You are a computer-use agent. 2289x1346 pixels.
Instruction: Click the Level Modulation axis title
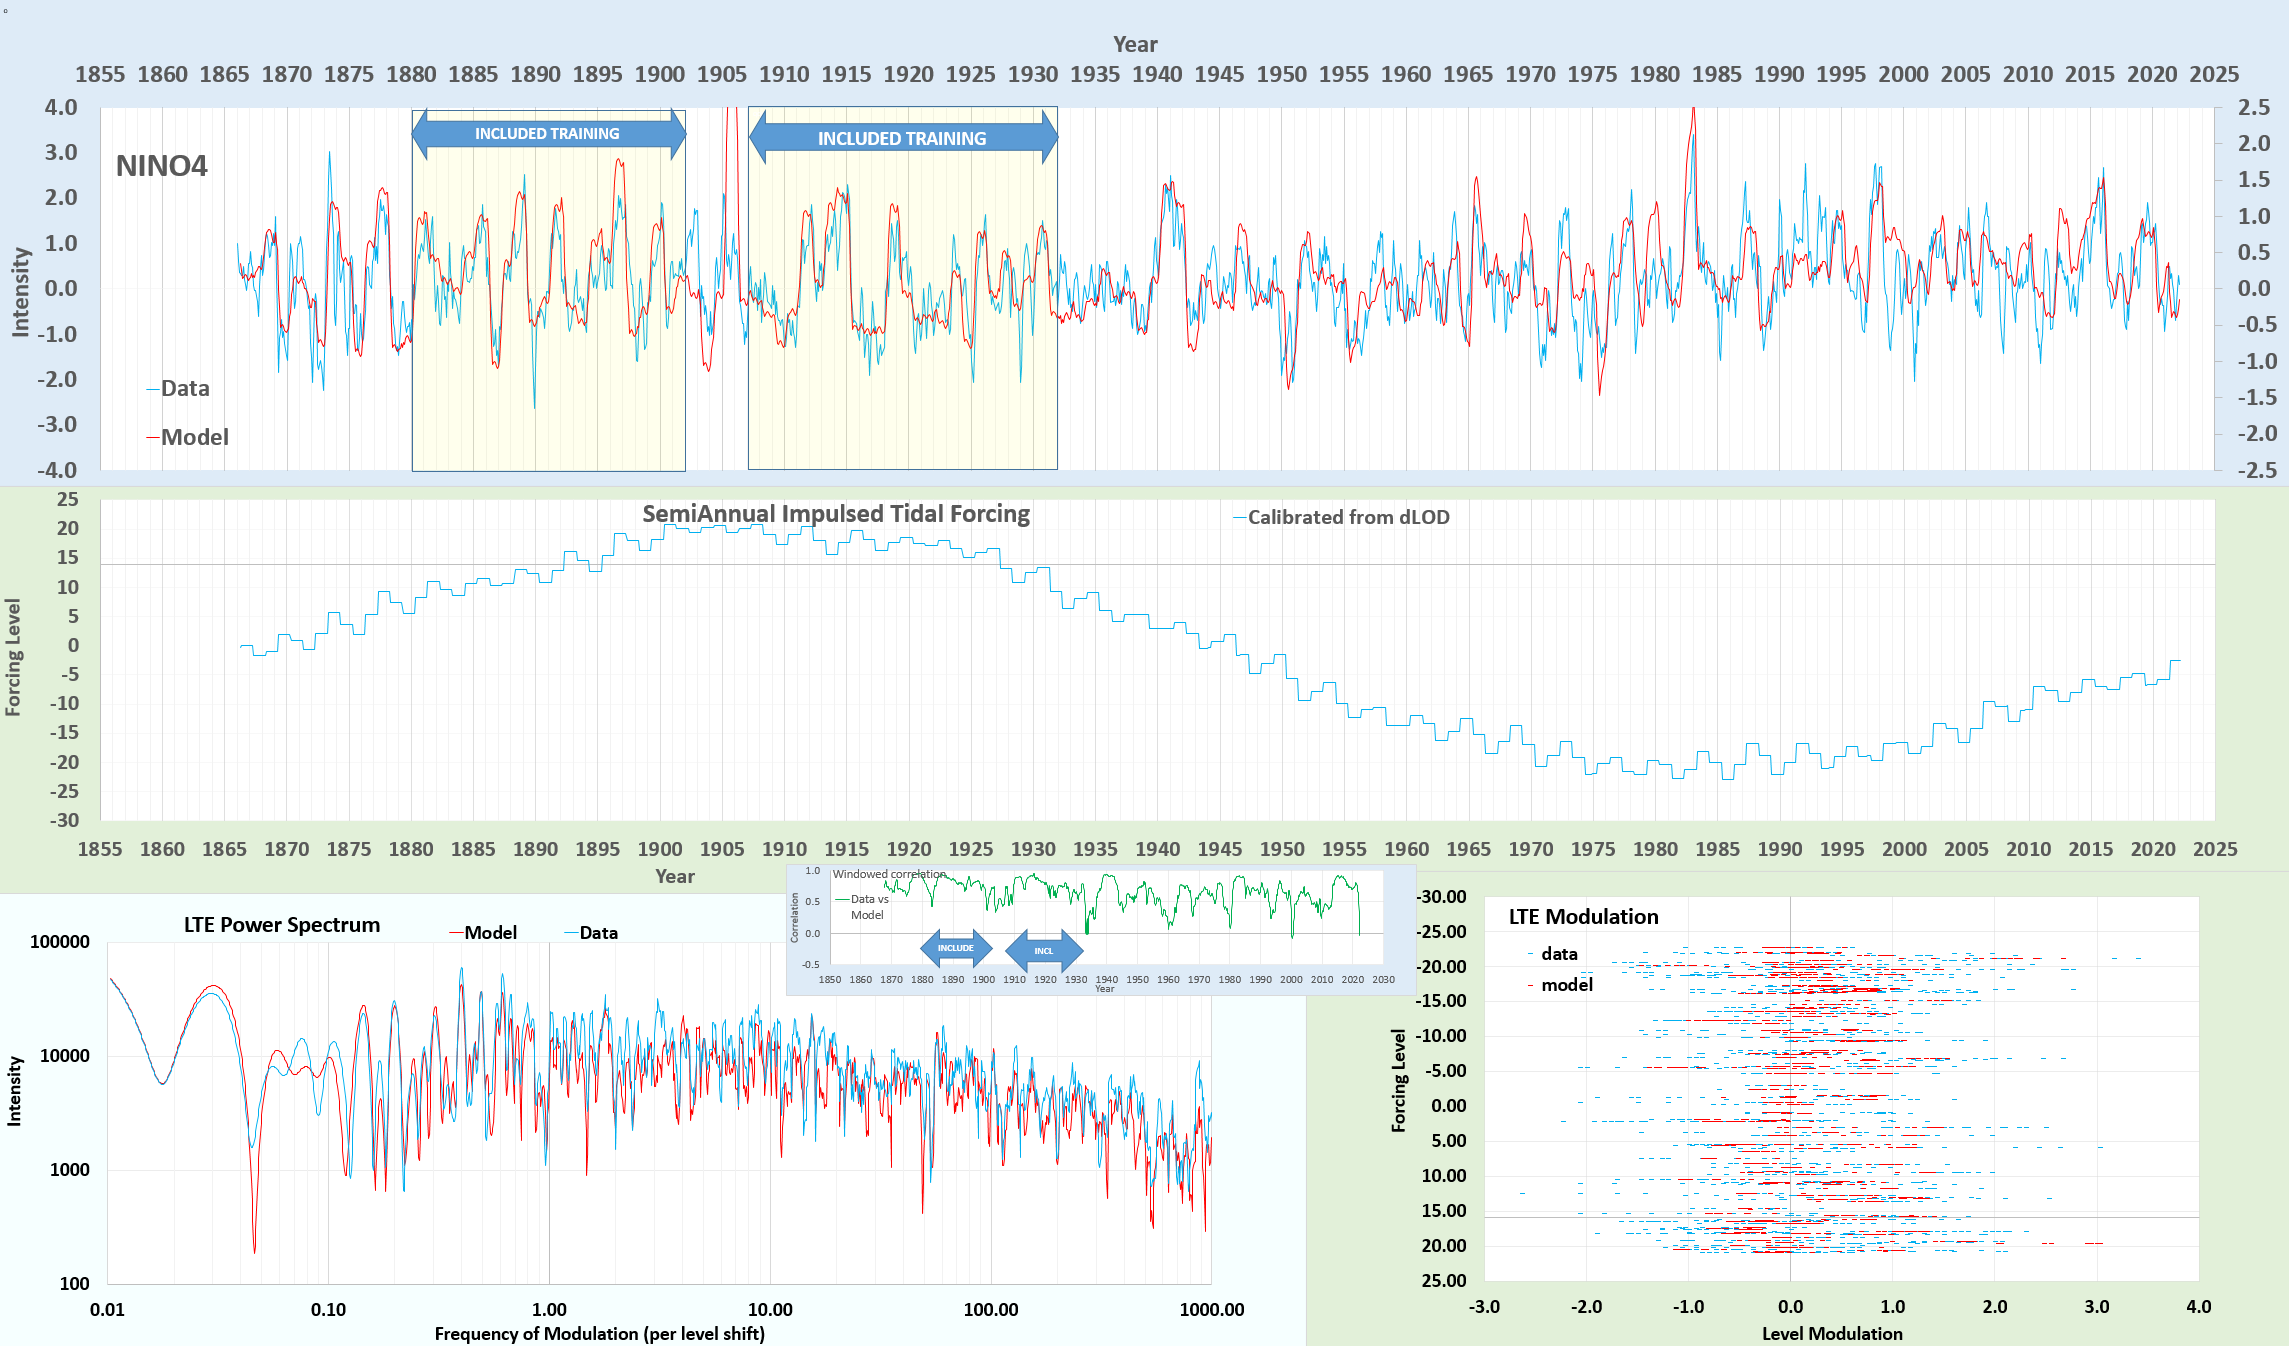click(1831, 1334)
